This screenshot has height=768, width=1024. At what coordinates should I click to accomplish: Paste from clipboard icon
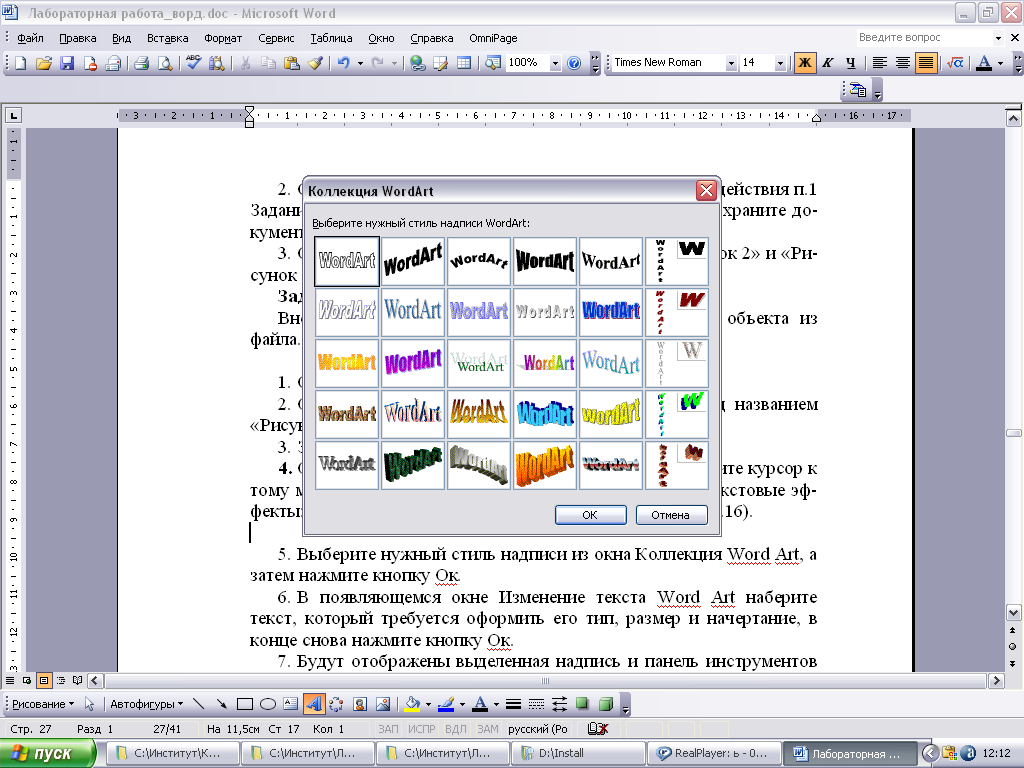click(292, 63)
